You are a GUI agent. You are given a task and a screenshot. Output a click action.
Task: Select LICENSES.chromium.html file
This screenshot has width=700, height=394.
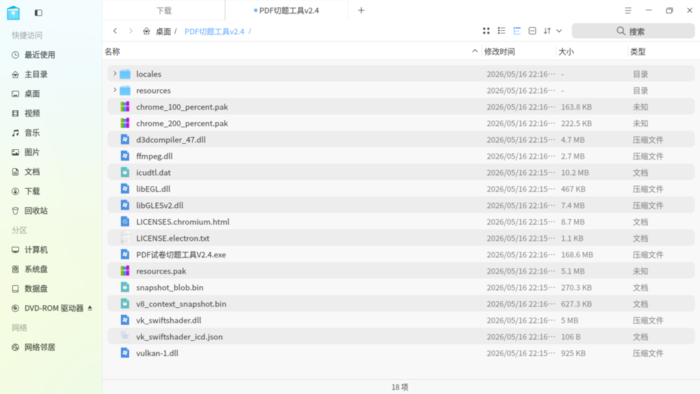[x=401, y=222]
